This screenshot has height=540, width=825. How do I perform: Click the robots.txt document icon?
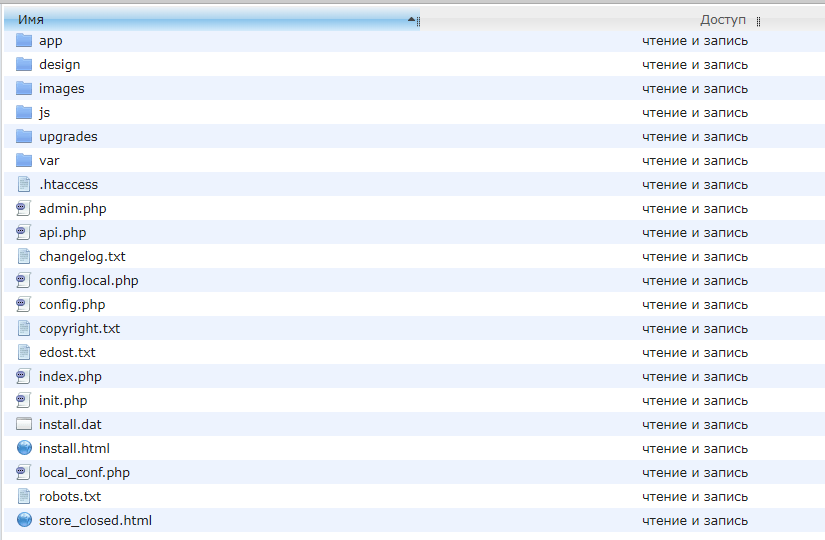click(x=24, y=496)
